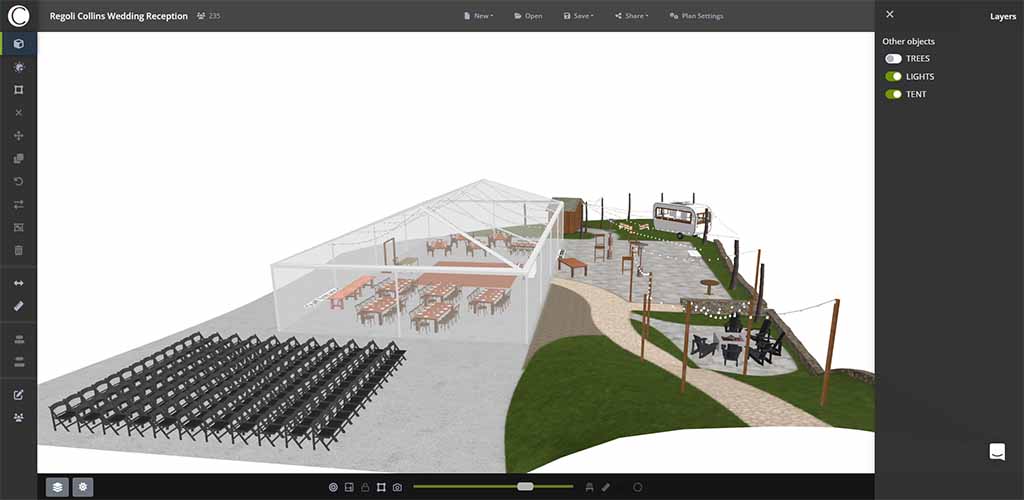Close the Layers panel
This screenshot has height=500, width=1024.
click(x=890, y=15)
